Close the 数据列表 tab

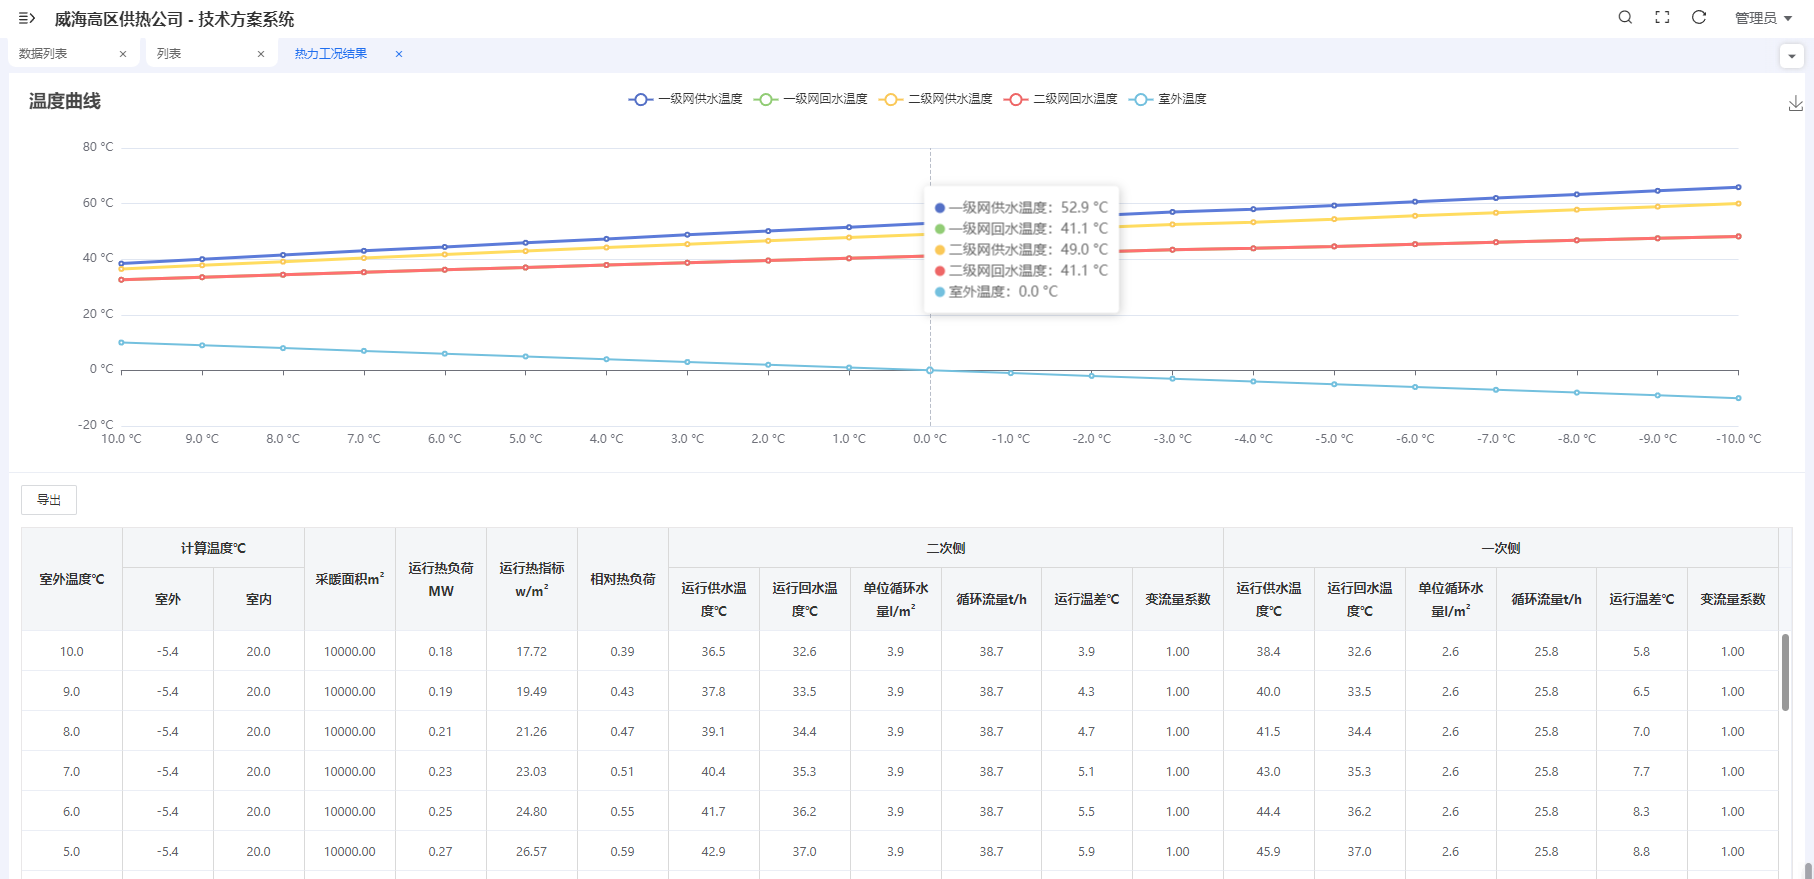click(x=123, y=54)
